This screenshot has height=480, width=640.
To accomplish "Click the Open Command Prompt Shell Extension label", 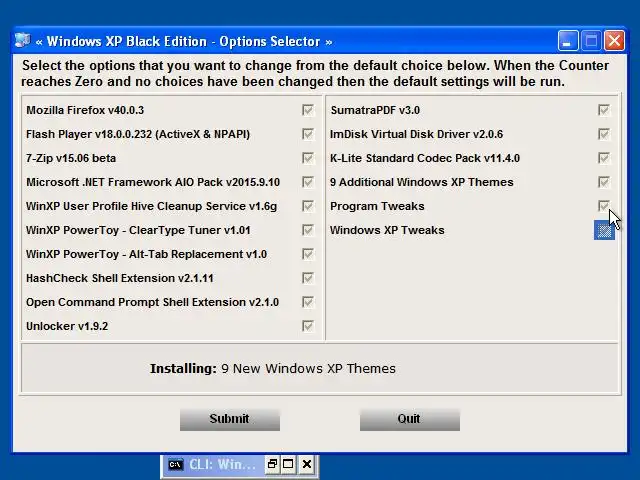I will pyautogui.click(x=153, y=302).
